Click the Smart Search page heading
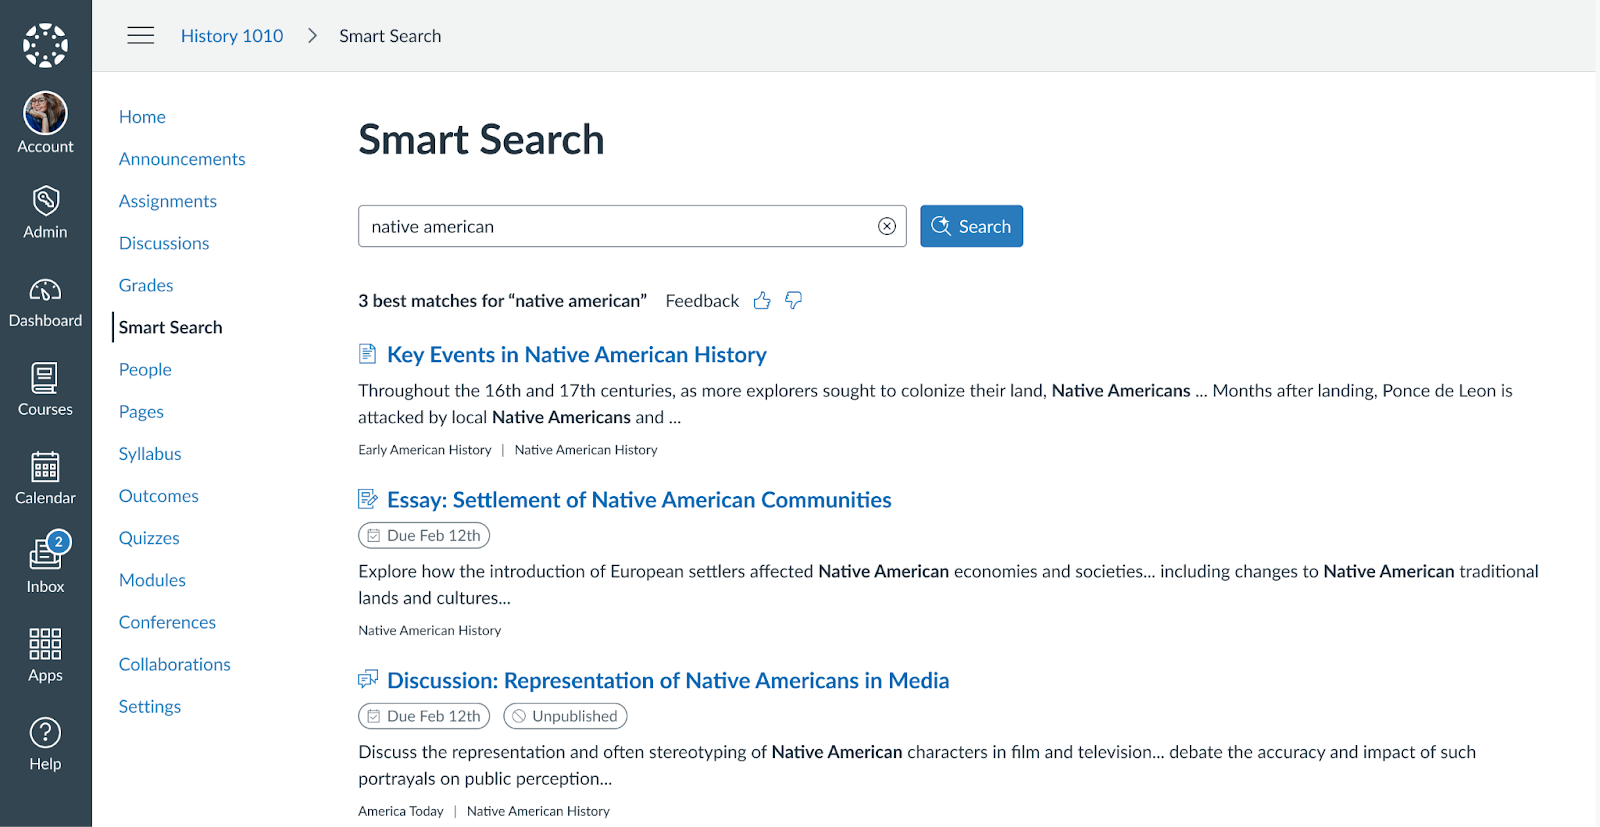Viewport: 1600px width, 827px height. click(x=481, y=139)
